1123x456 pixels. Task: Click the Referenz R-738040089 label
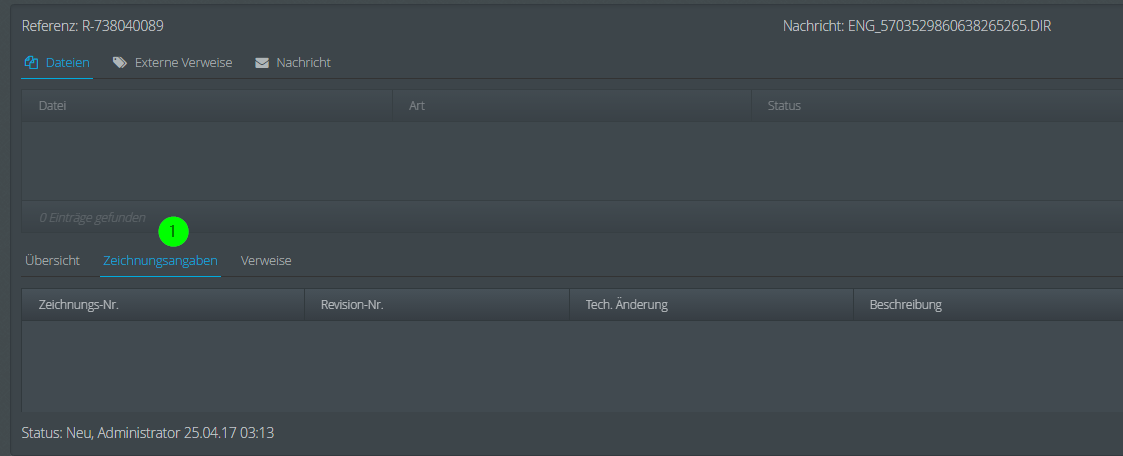(x=93, y=26)
